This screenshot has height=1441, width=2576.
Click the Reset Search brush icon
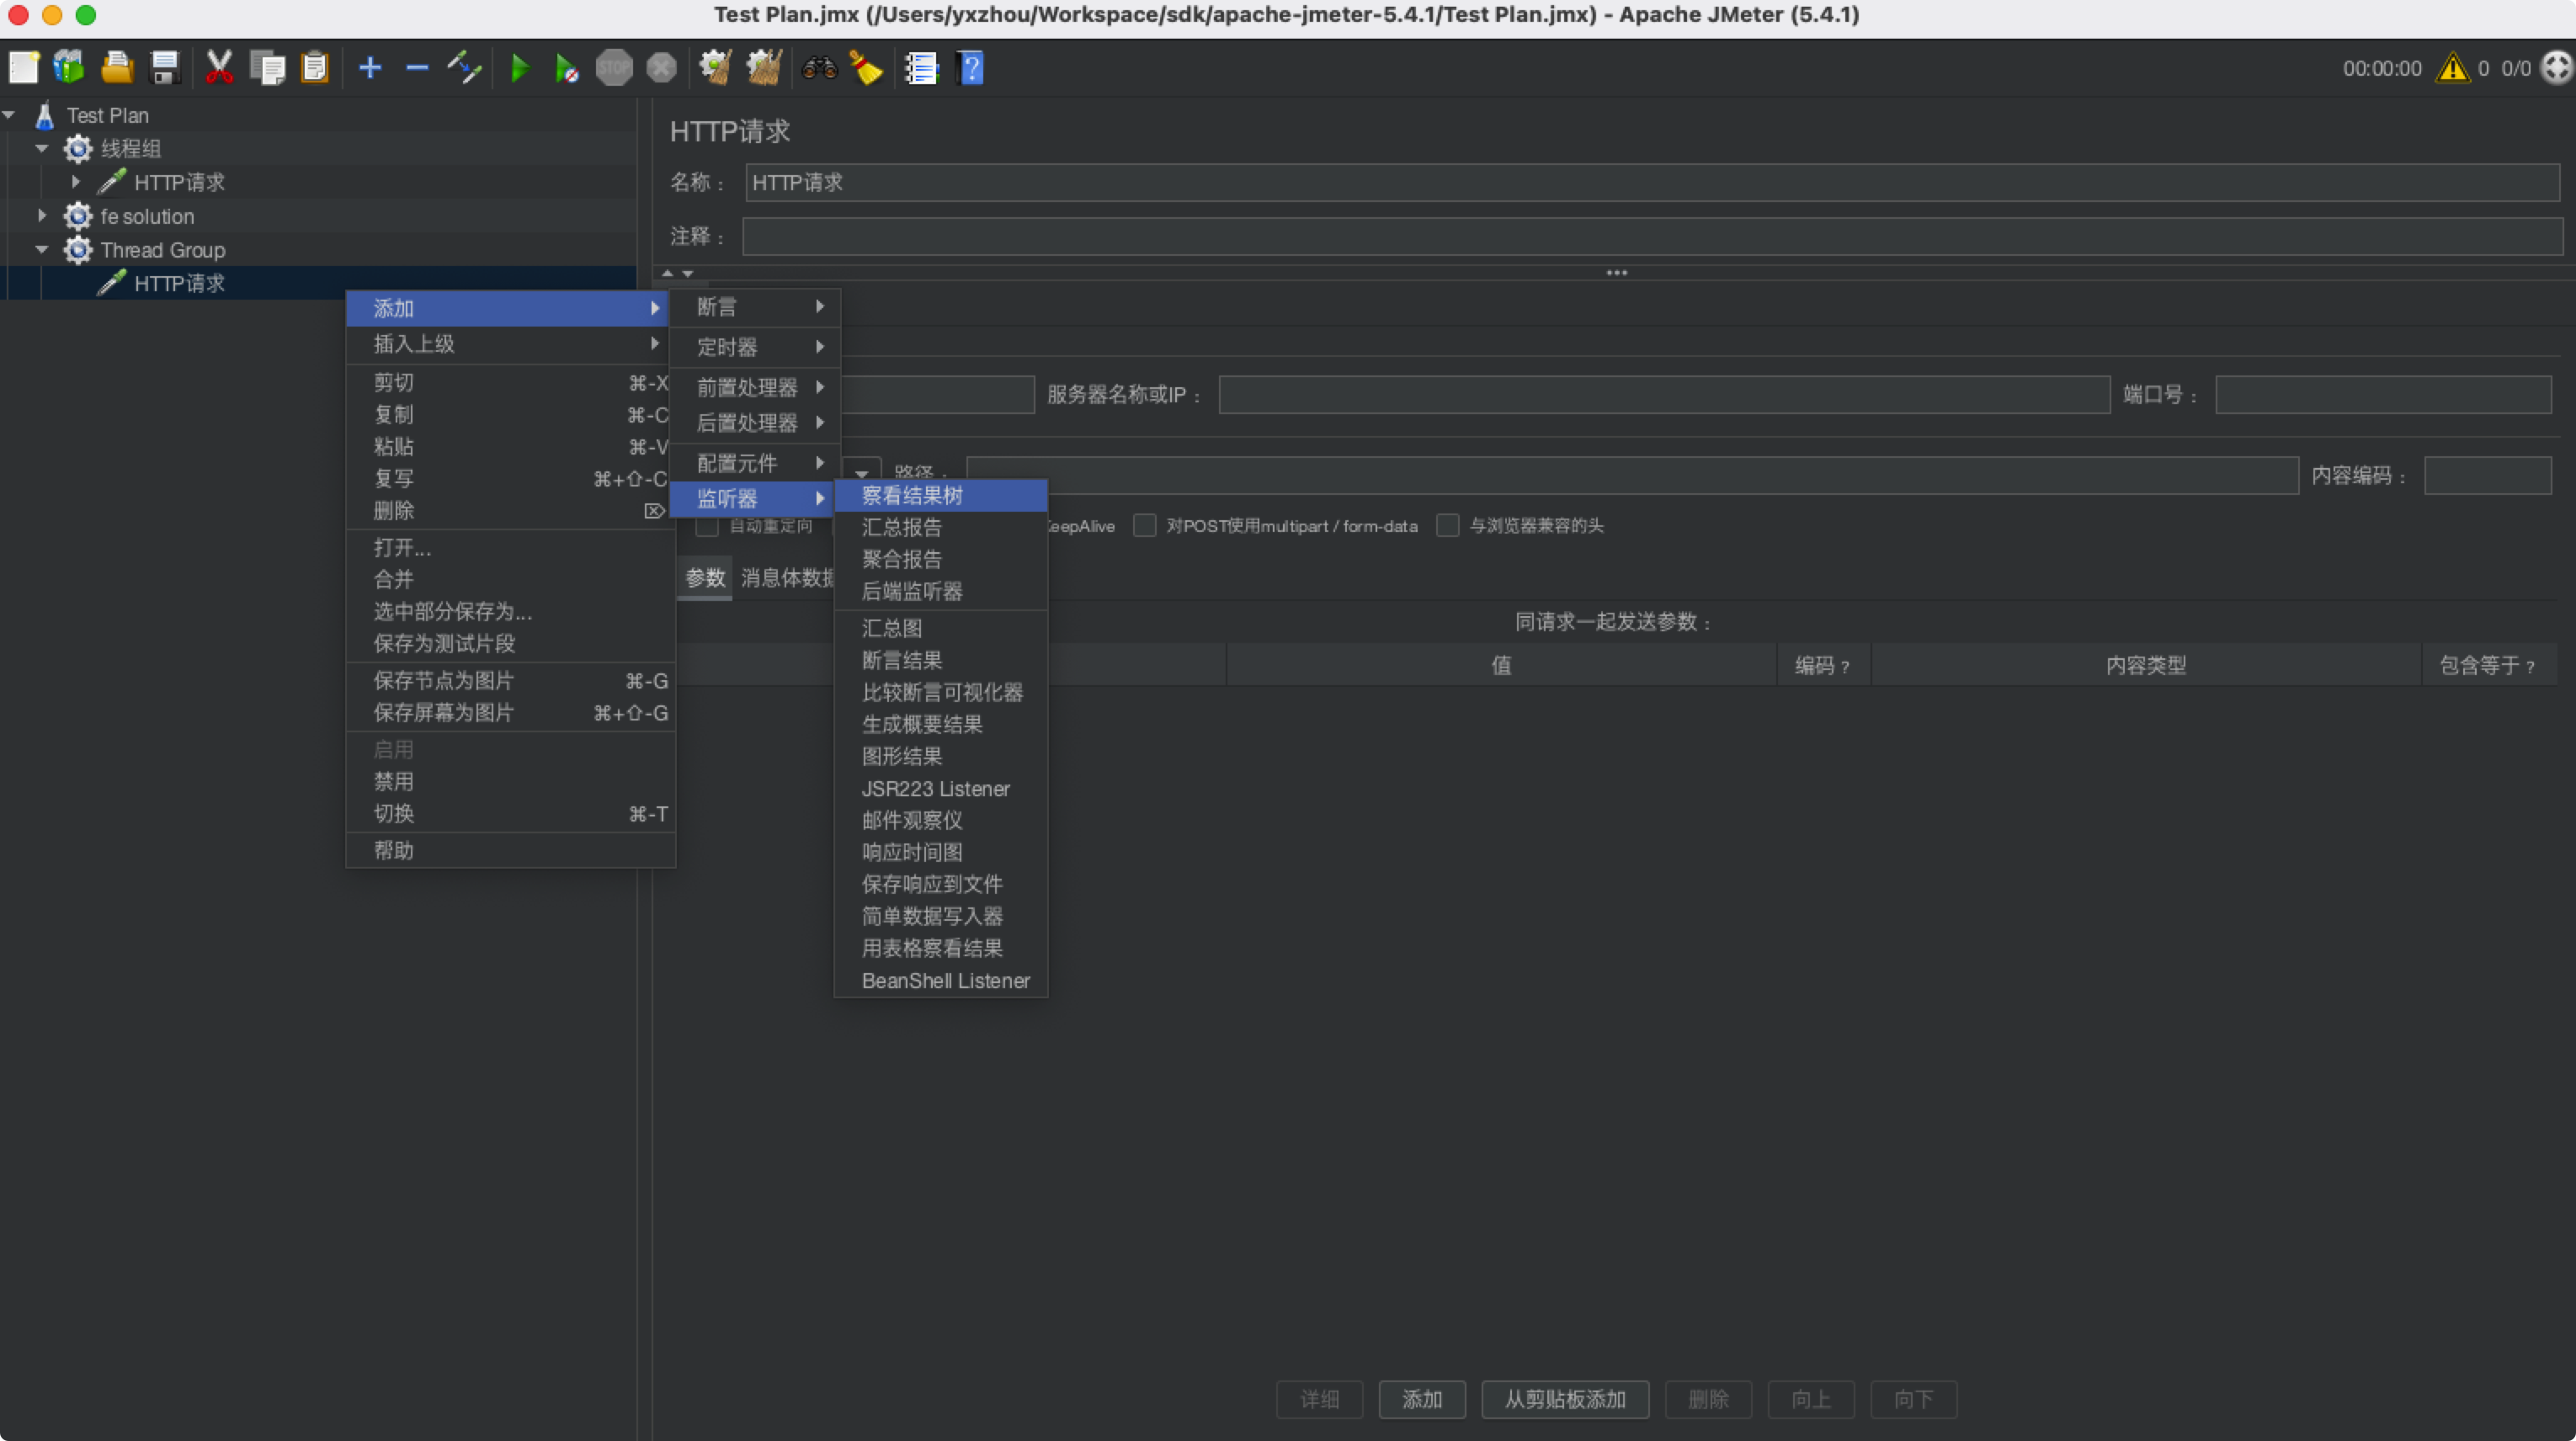click(x=866, y=68)
